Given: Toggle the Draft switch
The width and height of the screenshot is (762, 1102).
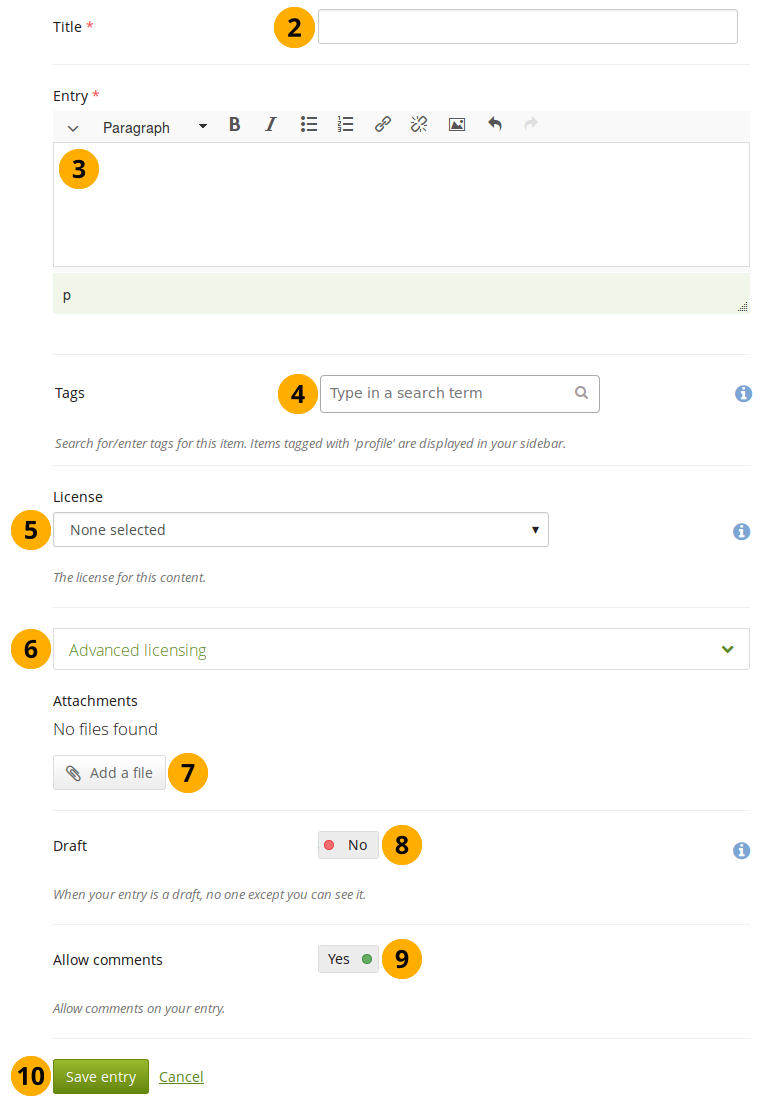Looking at the screenshot, I should pos(348,845).
